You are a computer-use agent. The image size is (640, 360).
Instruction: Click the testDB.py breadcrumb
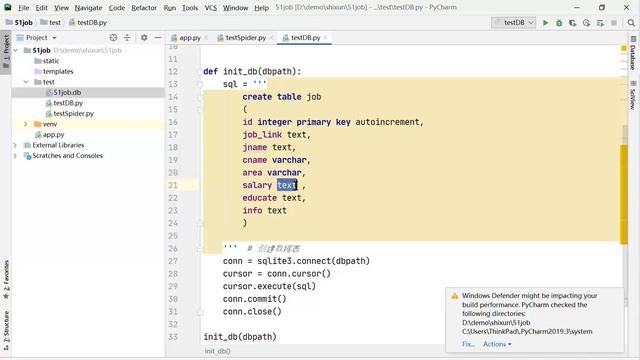point(88,23)
